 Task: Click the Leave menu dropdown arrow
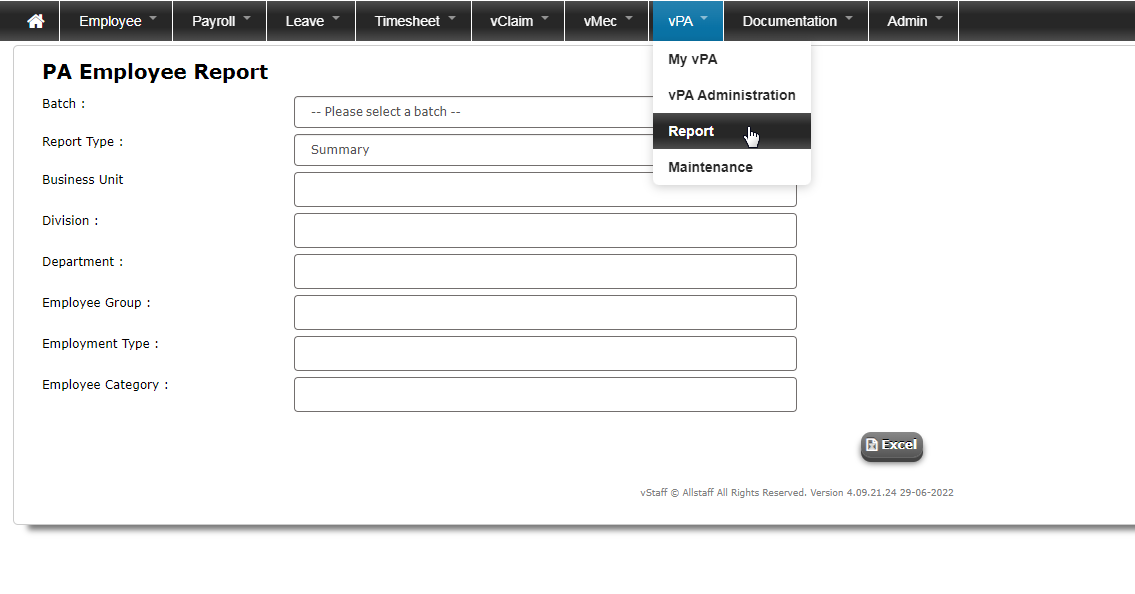[x=336, y=18]
